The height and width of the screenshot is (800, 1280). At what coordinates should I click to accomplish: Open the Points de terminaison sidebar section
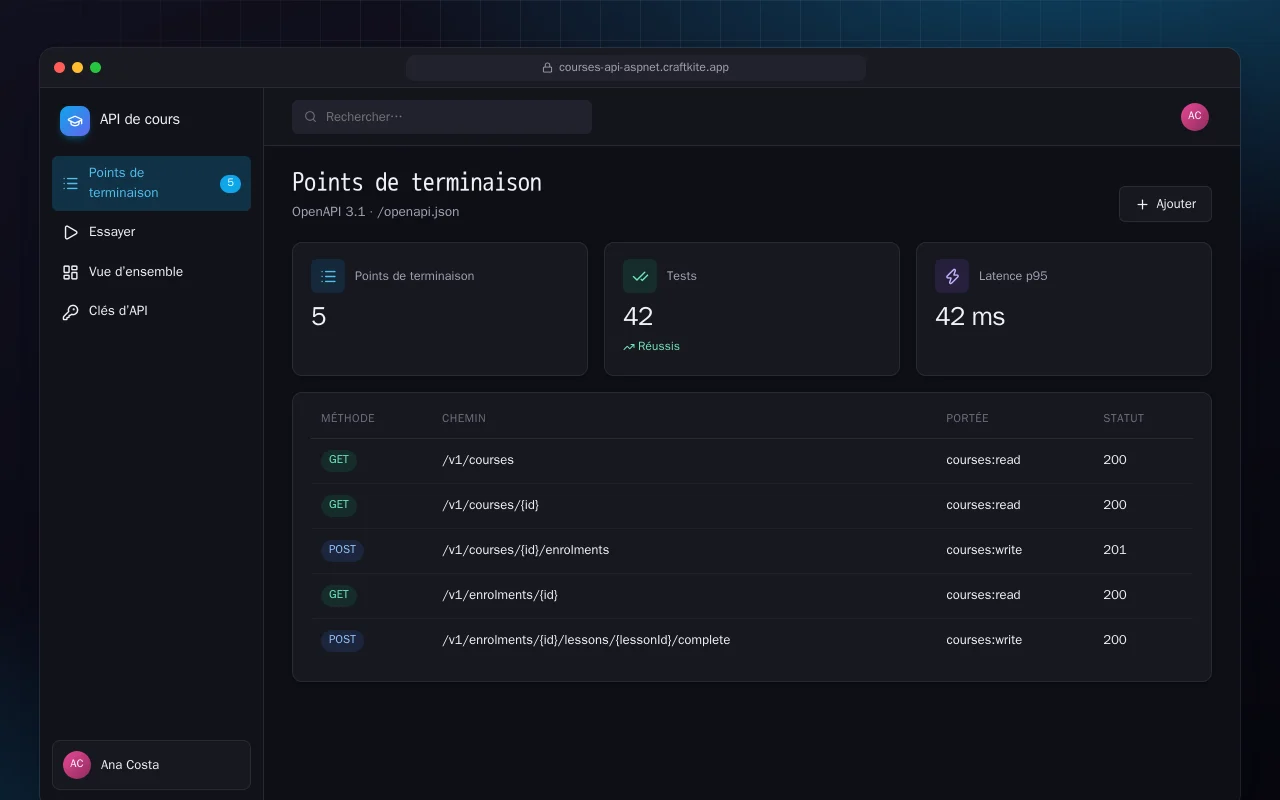pyautogui.click(x=151, y=183)
